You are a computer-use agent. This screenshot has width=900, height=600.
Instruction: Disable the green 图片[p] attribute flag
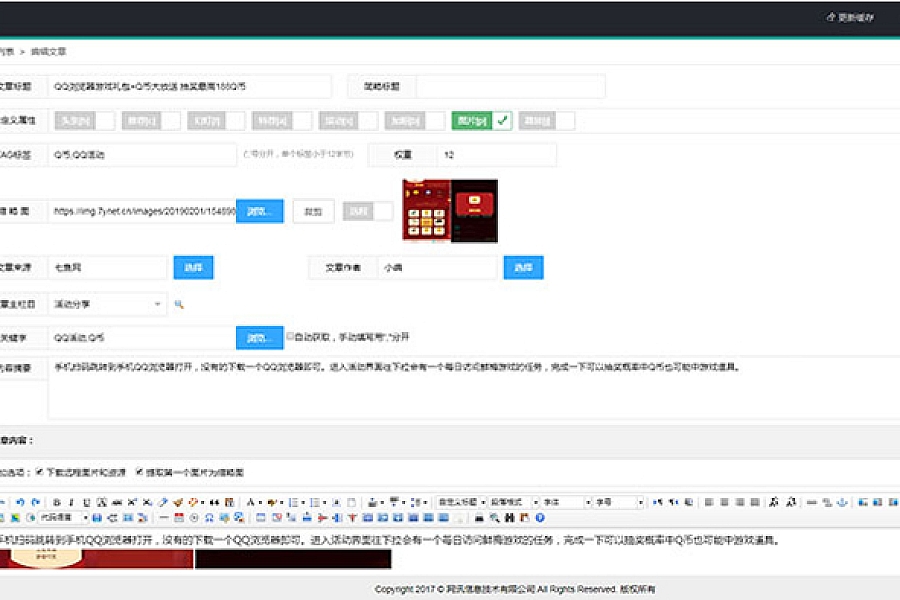point(482,121)
